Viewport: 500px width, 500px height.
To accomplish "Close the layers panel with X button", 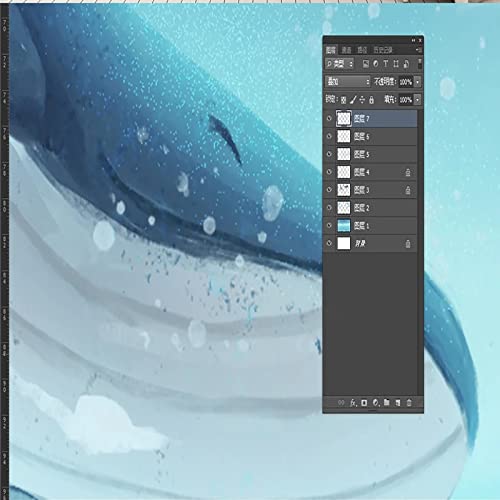I will pos(420,40).
